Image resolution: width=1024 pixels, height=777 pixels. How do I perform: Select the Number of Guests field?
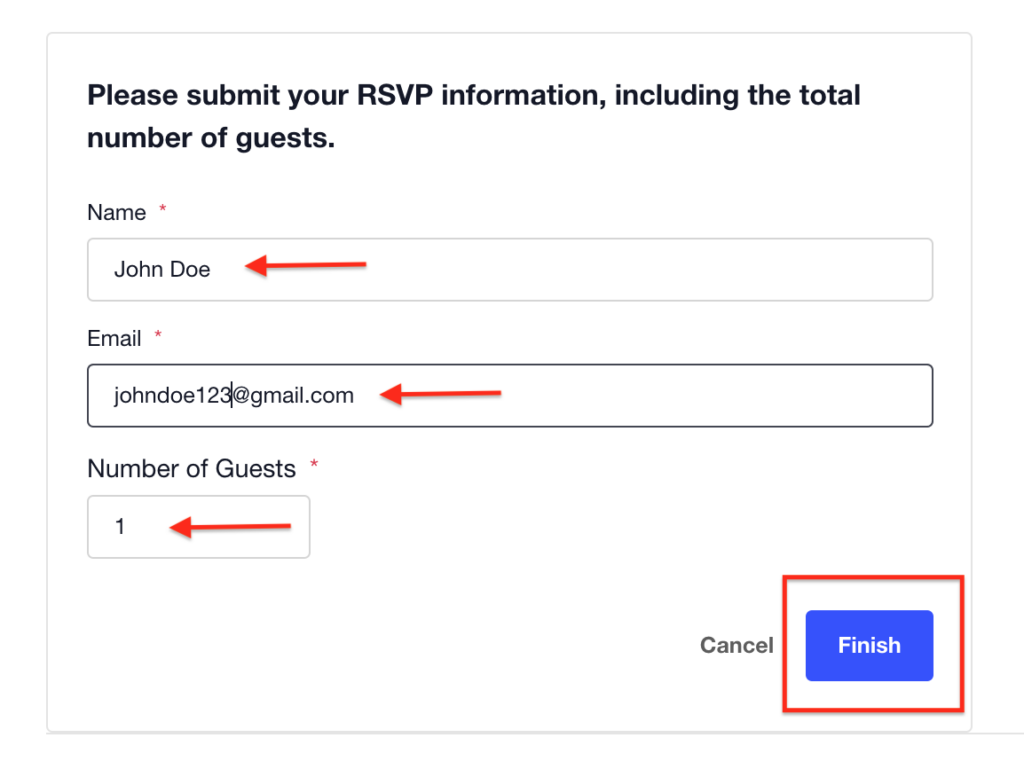click(198, 526)
